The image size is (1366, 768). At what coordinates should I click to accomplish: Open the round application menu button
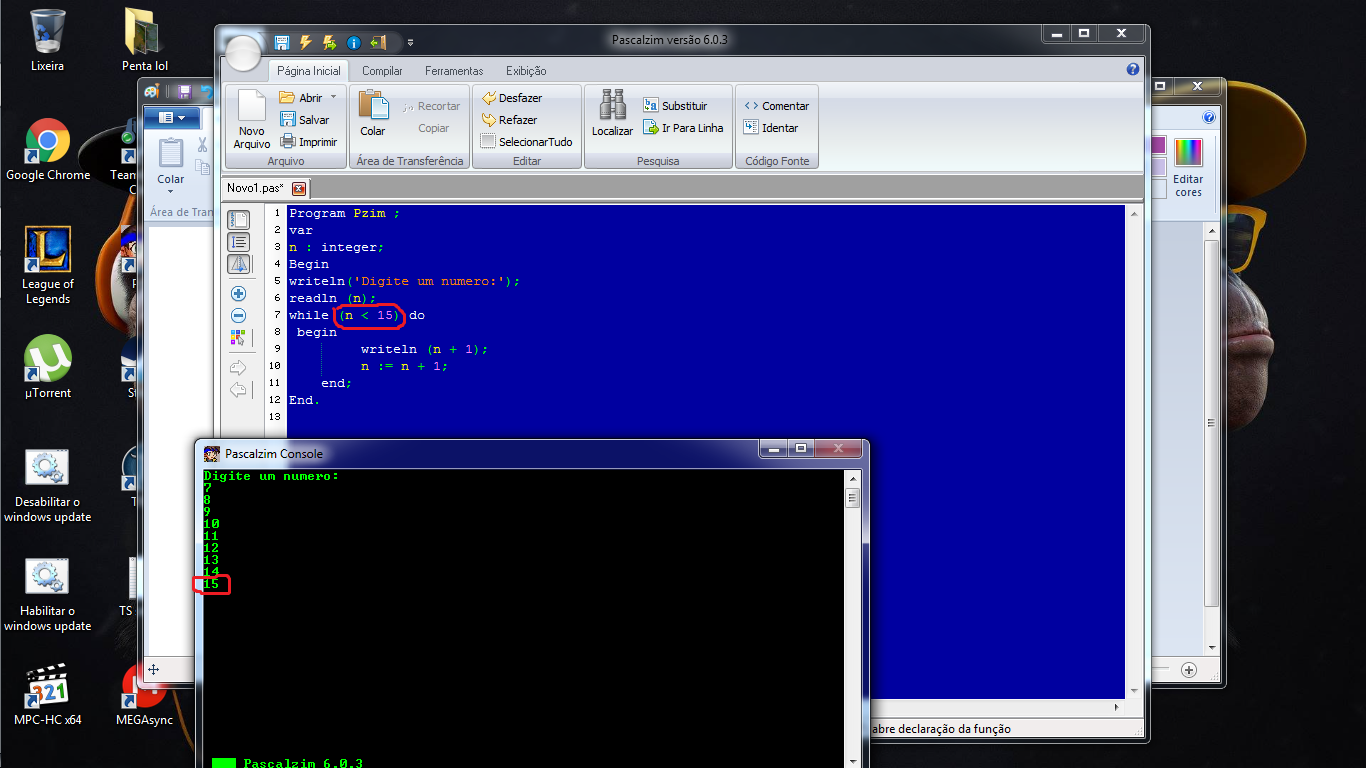tap(243, 53)
